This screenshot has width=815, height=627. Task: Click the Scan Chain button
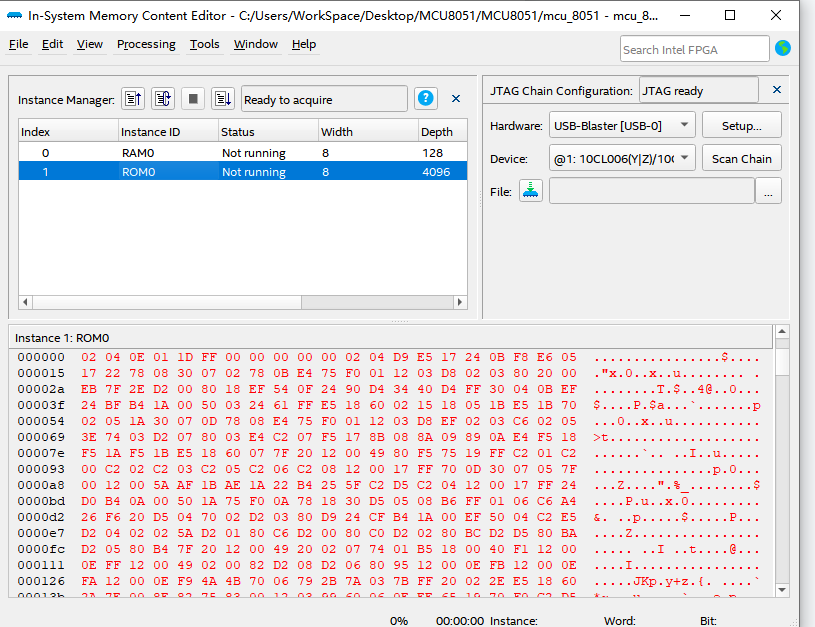(742, 158)
